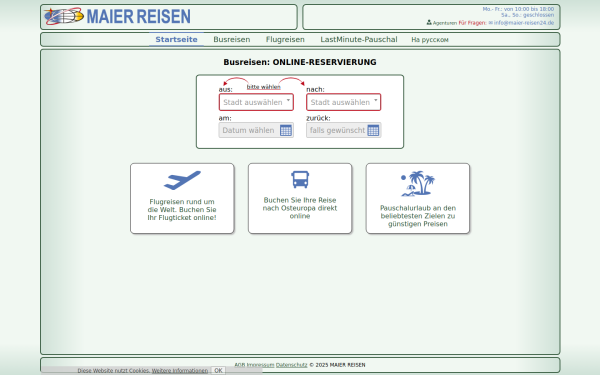Click the Agenturen link
This screenshot has width=600, height=375.
(x=445, y=23)
